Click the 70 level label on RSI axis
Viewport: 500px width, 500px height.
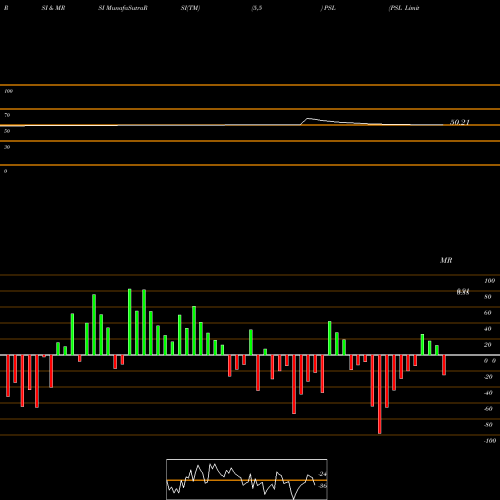click(x=7, y=115)
